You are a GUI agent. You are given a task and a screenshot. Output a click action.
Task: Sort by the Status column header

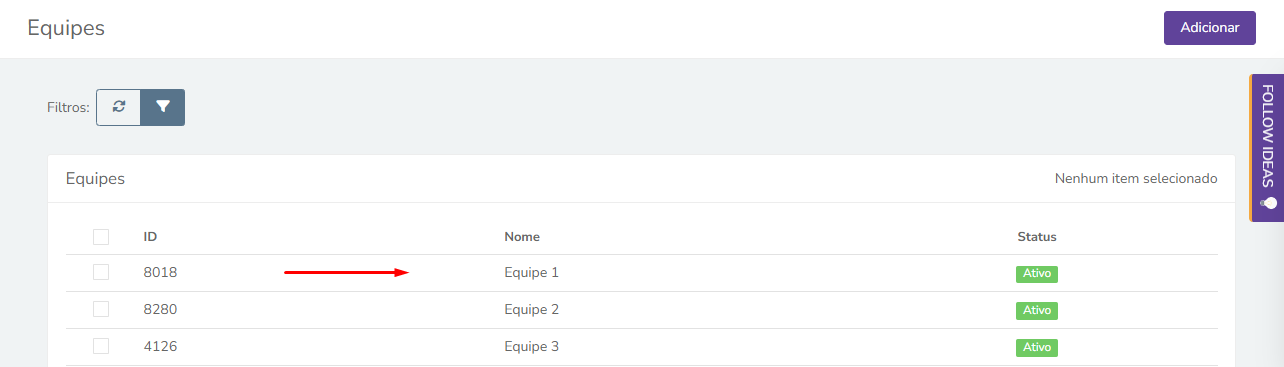point(1037,237)
